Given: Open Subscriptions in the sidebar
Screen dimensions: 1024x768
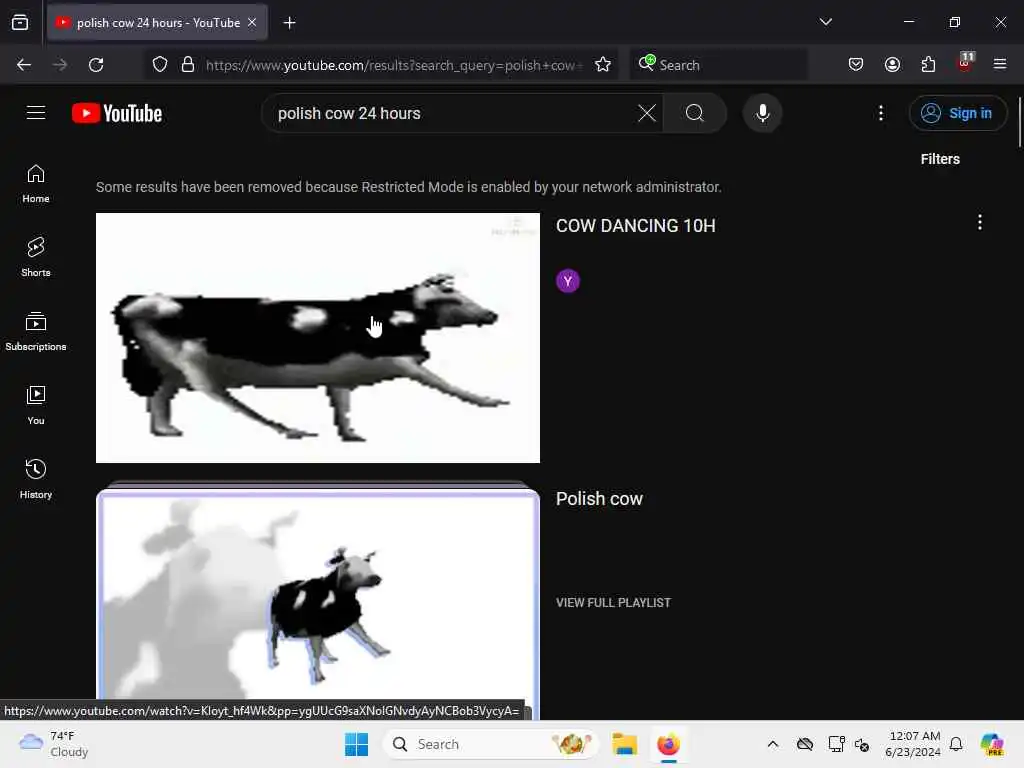Looking at the screenshot, I should (36, 331).
